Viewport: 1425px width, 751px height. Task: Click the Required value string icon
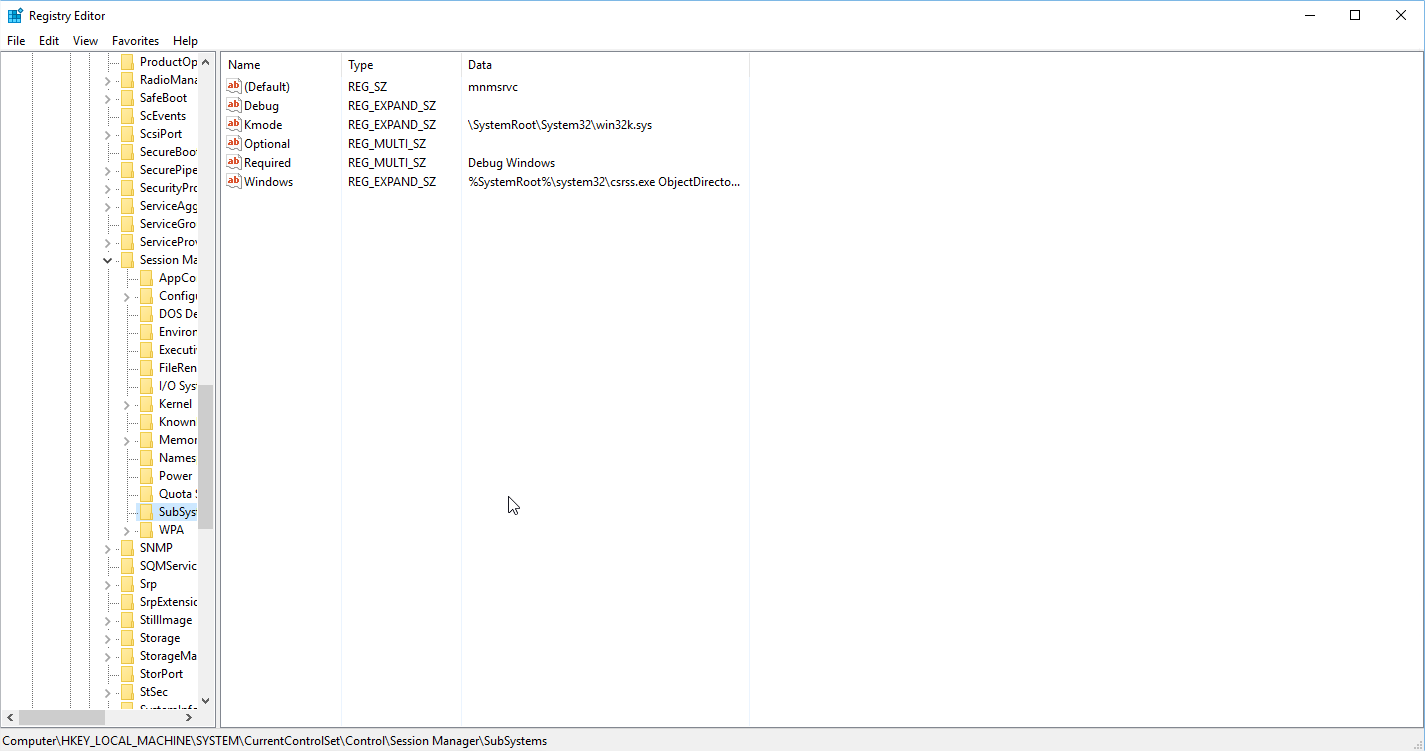point(234,162)
